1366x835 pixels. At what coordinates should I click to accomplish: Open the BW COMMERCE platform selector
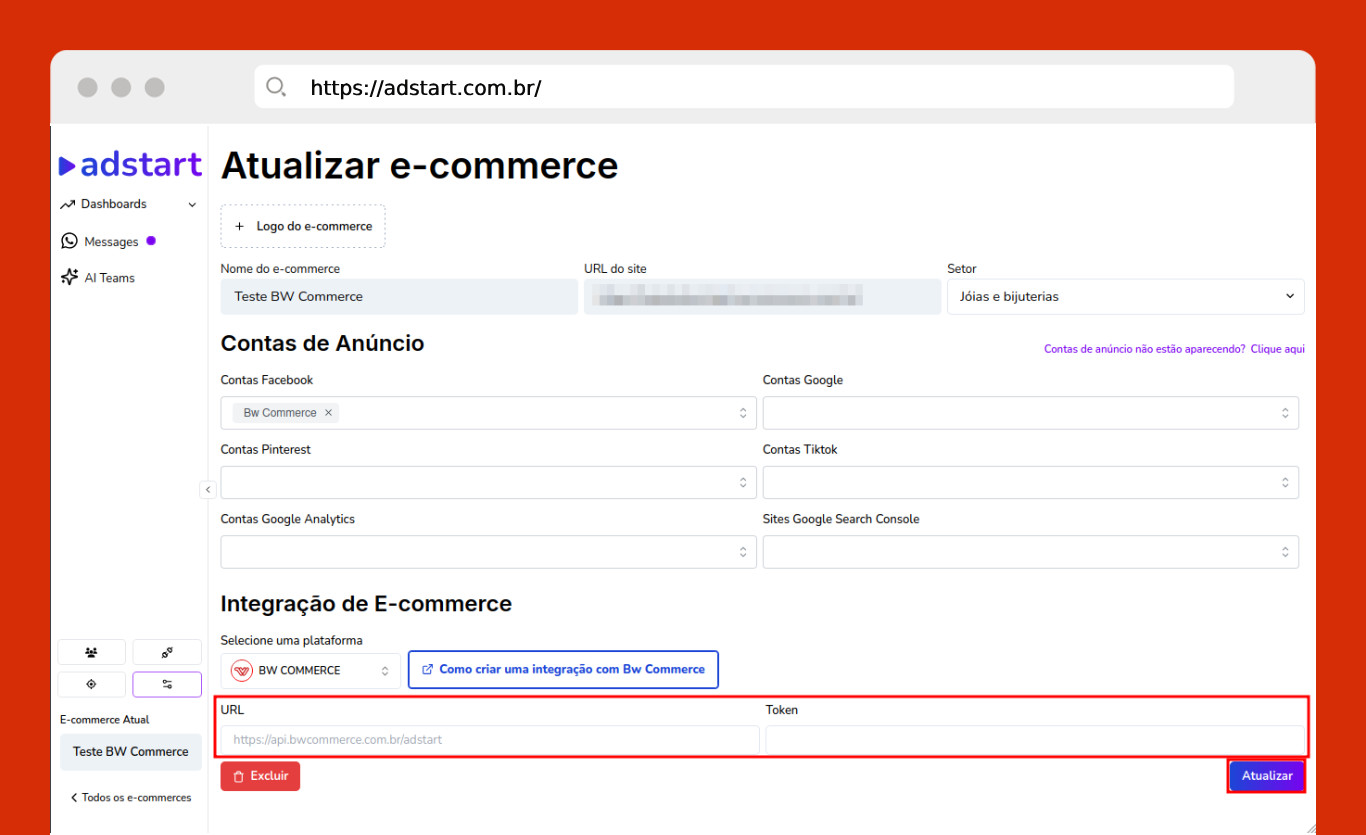311,671
